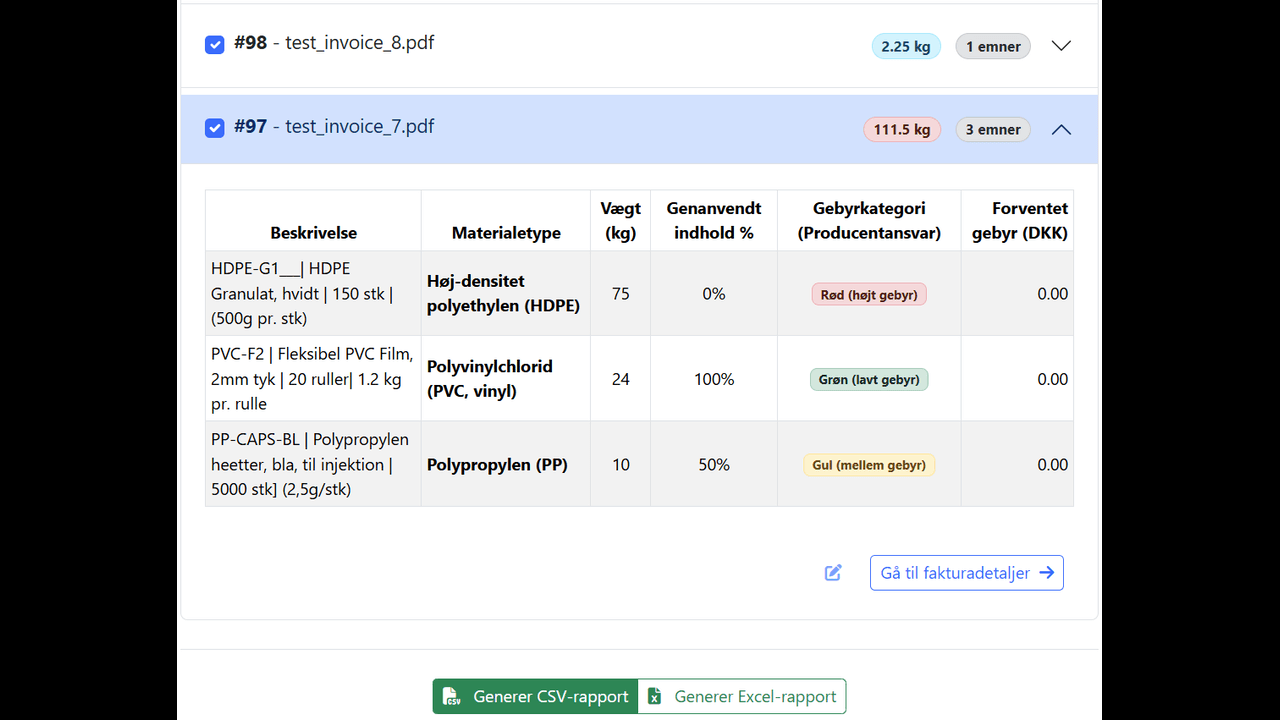Click the Grøn (lavt gebyr) badge
1280x720 pixels.
tap(869, 379)
